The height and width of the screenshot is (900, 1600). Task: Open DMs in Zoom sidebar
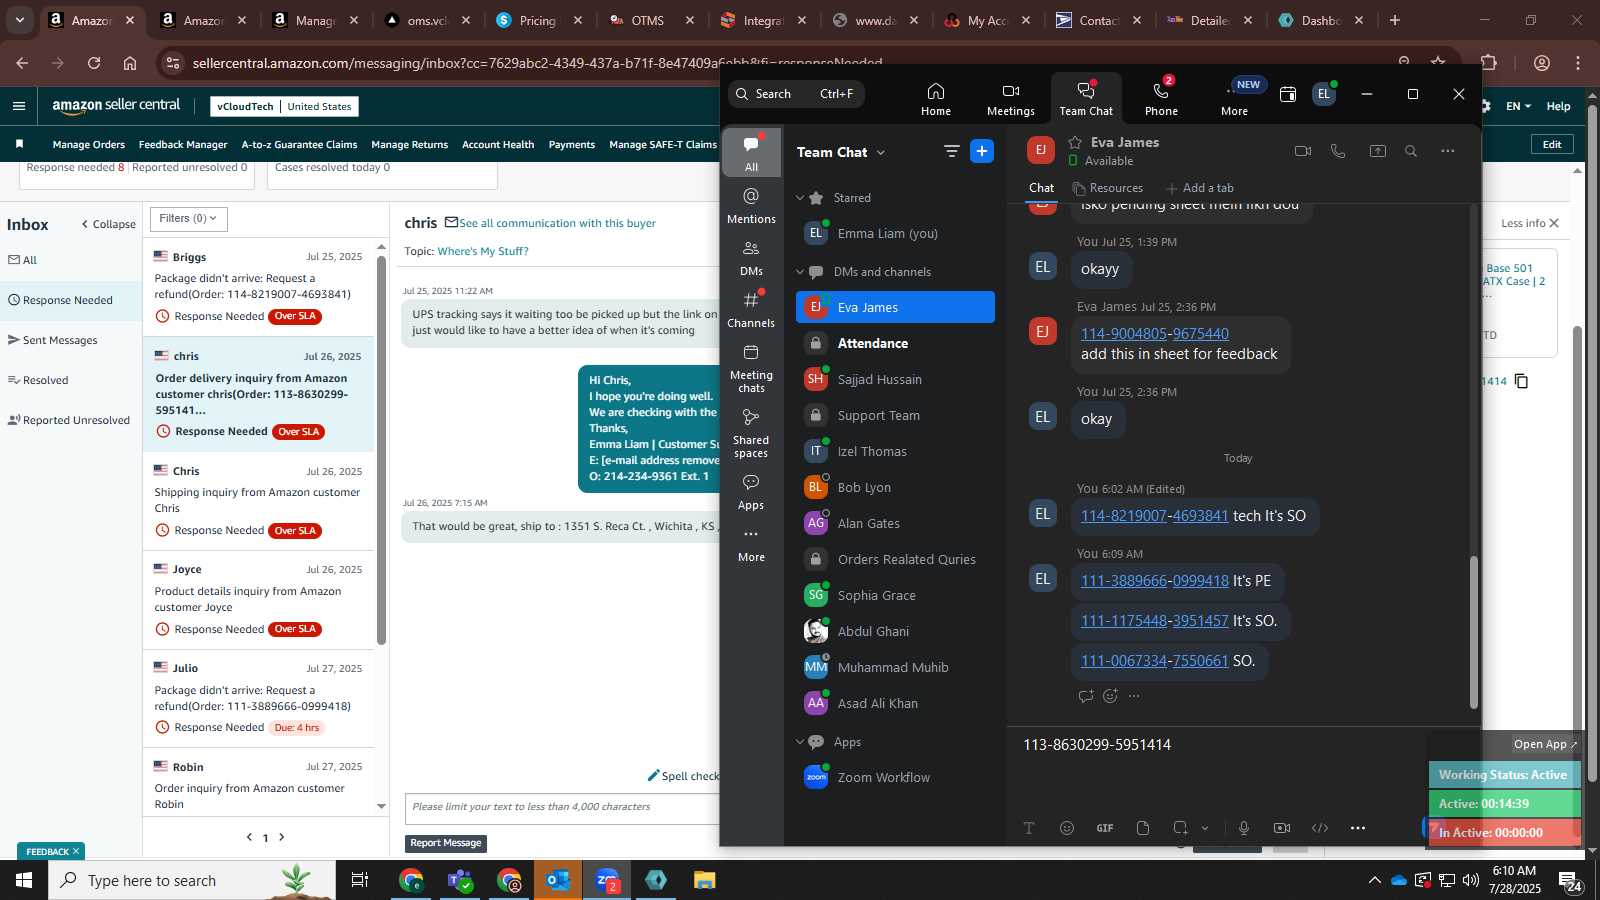tap(751, 257)
